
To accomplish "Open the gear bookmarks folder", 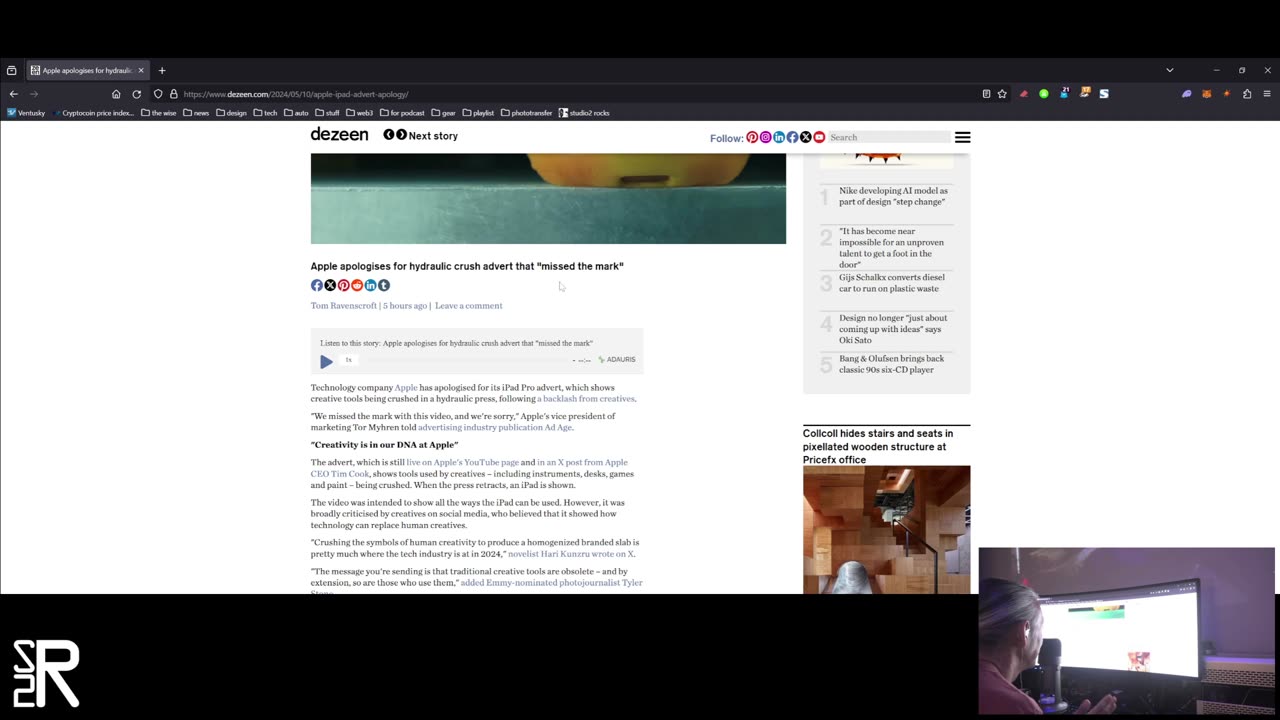I will tap(443, 113).
